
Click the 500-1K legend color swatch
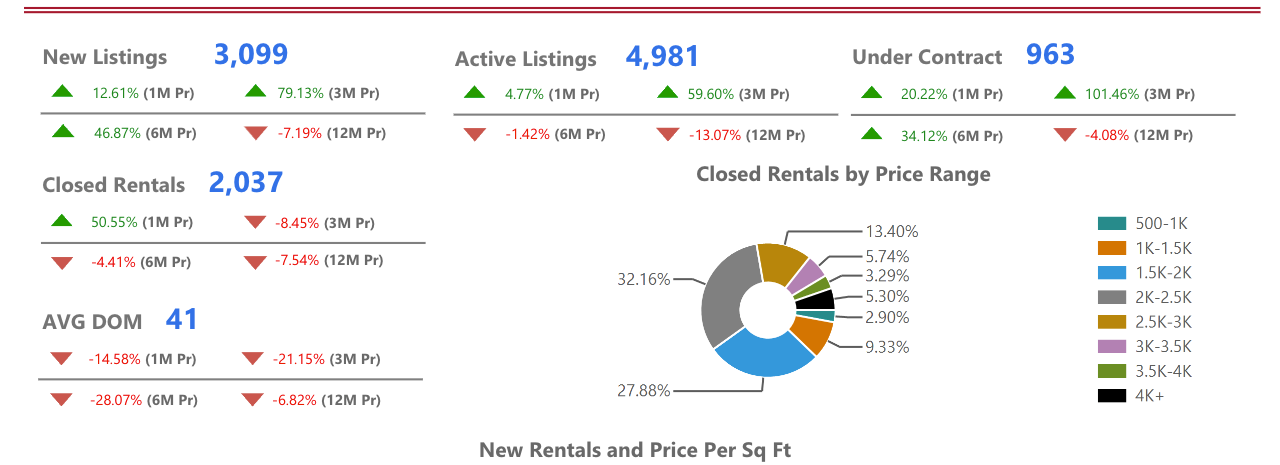[1112, 223]
